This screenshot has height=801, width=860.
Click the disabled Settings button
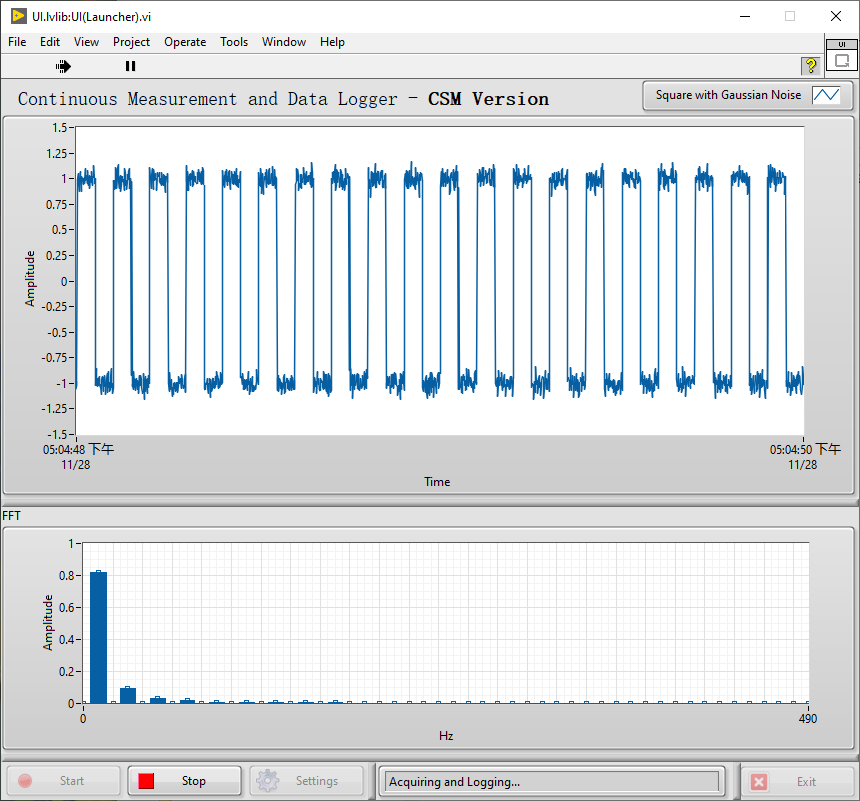[306, 781]
